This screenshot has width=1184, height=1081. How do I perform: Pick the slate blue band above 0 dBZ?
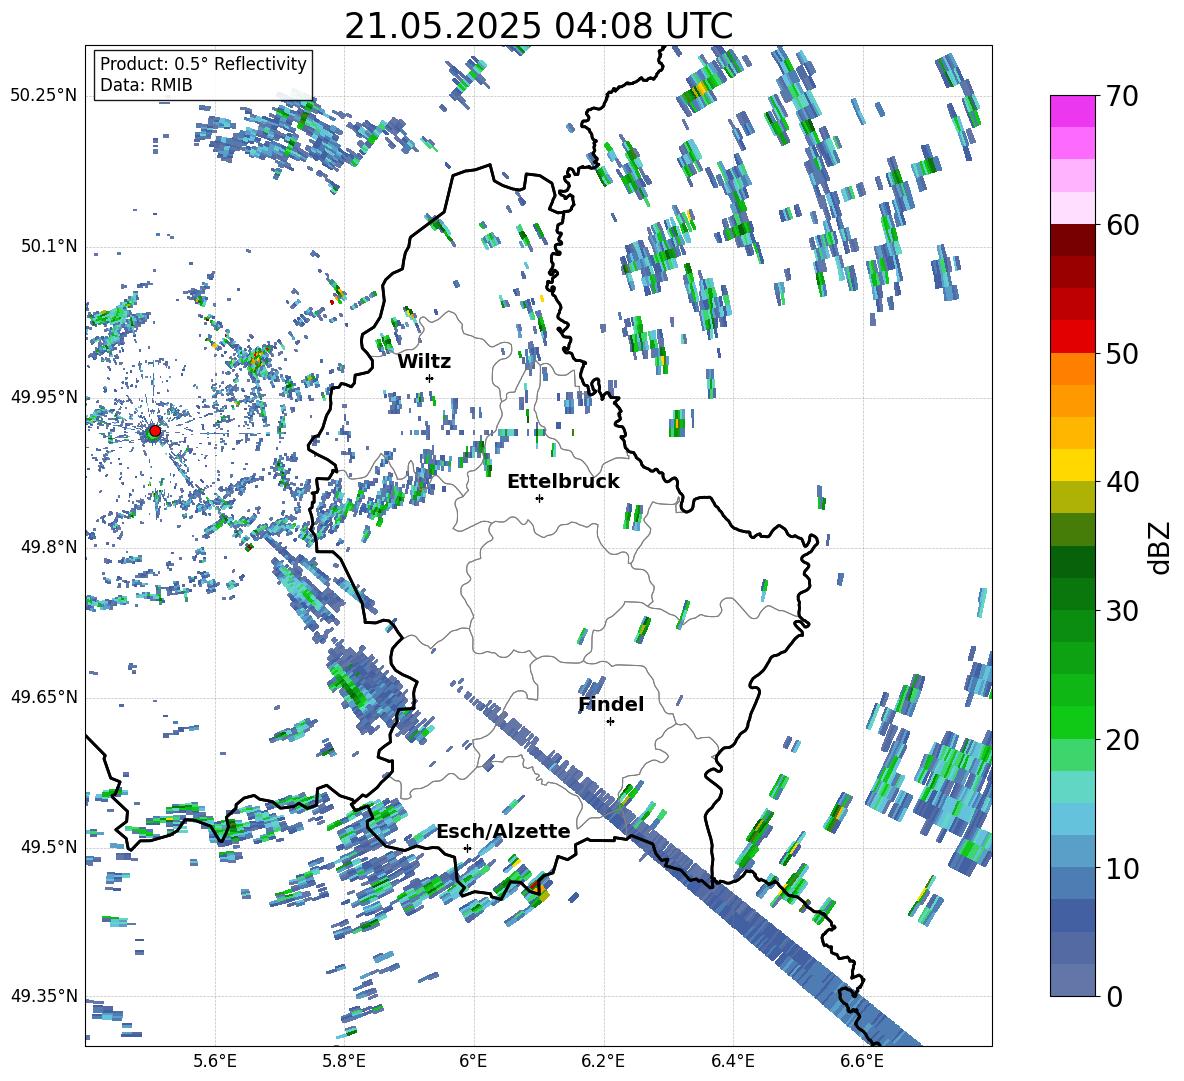1072,981
